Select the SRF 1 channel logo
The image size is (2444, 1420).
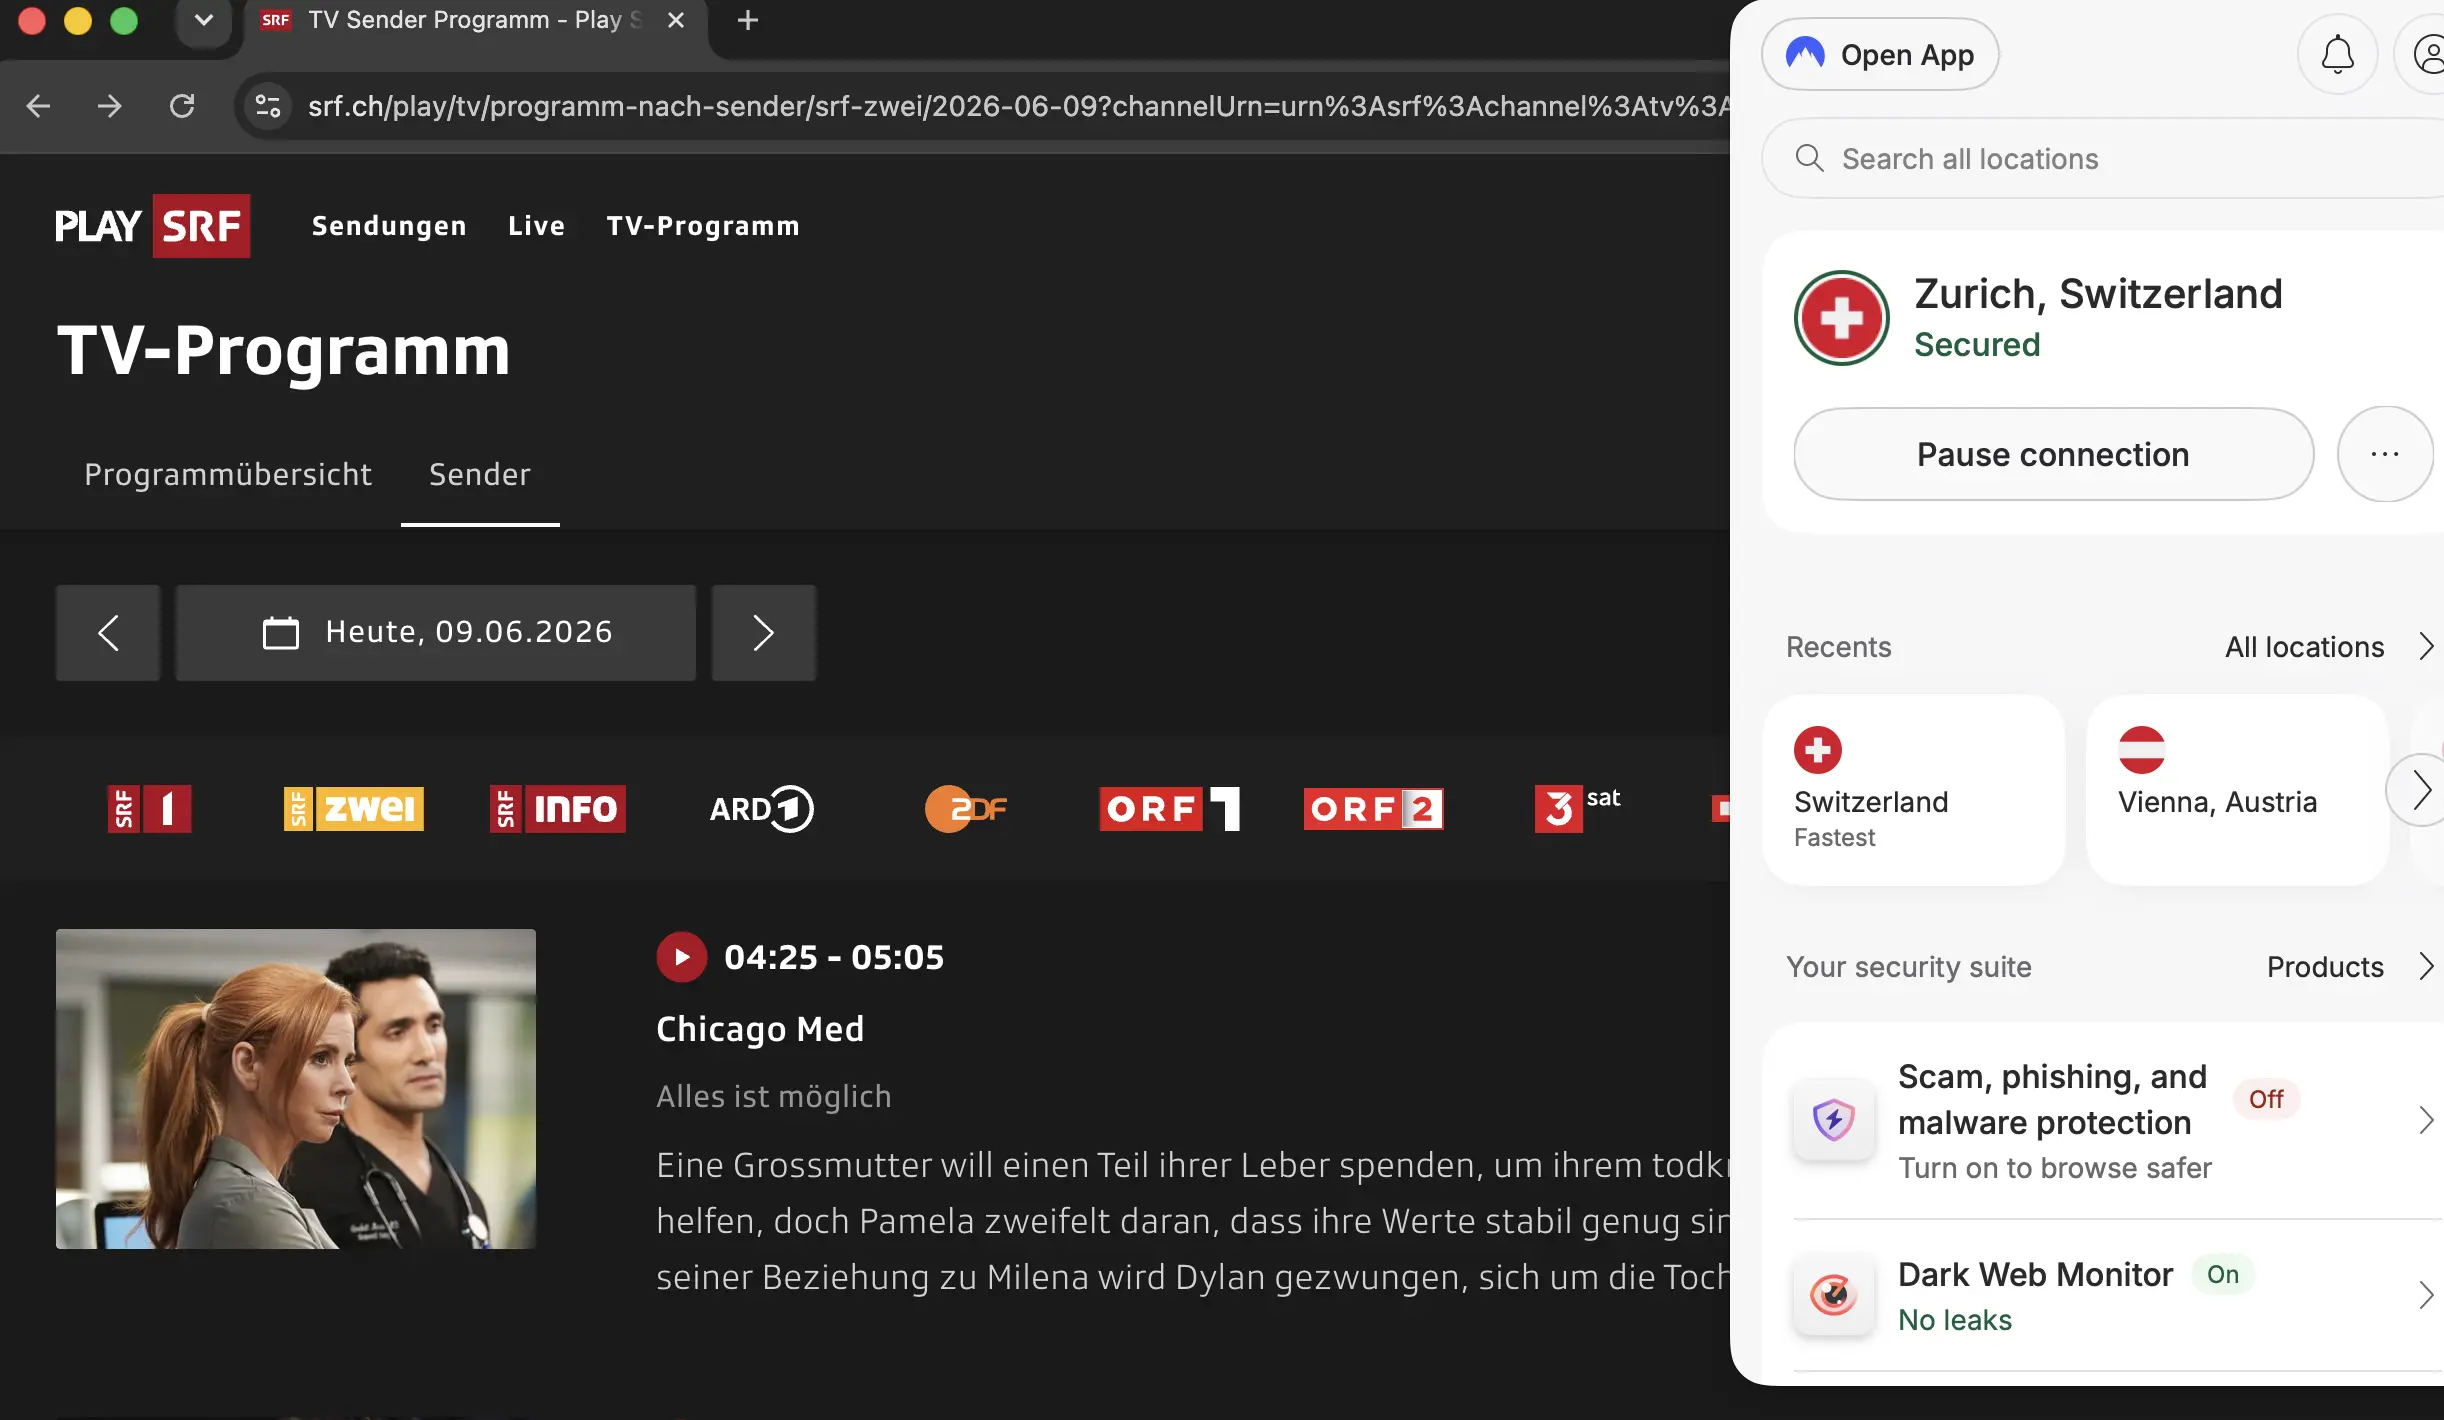[149, 809]
